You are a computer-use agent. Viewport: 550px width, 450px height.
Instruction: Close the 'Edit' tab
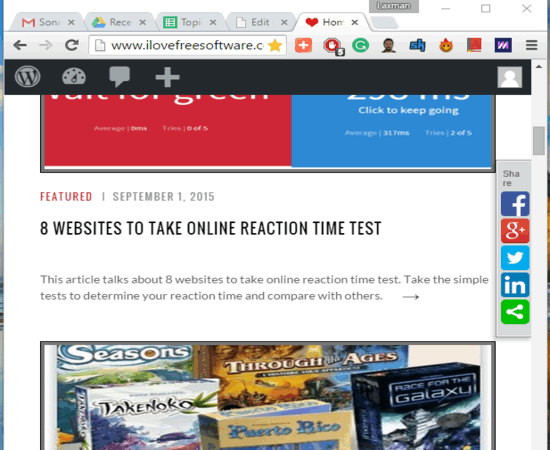(284, 22)
